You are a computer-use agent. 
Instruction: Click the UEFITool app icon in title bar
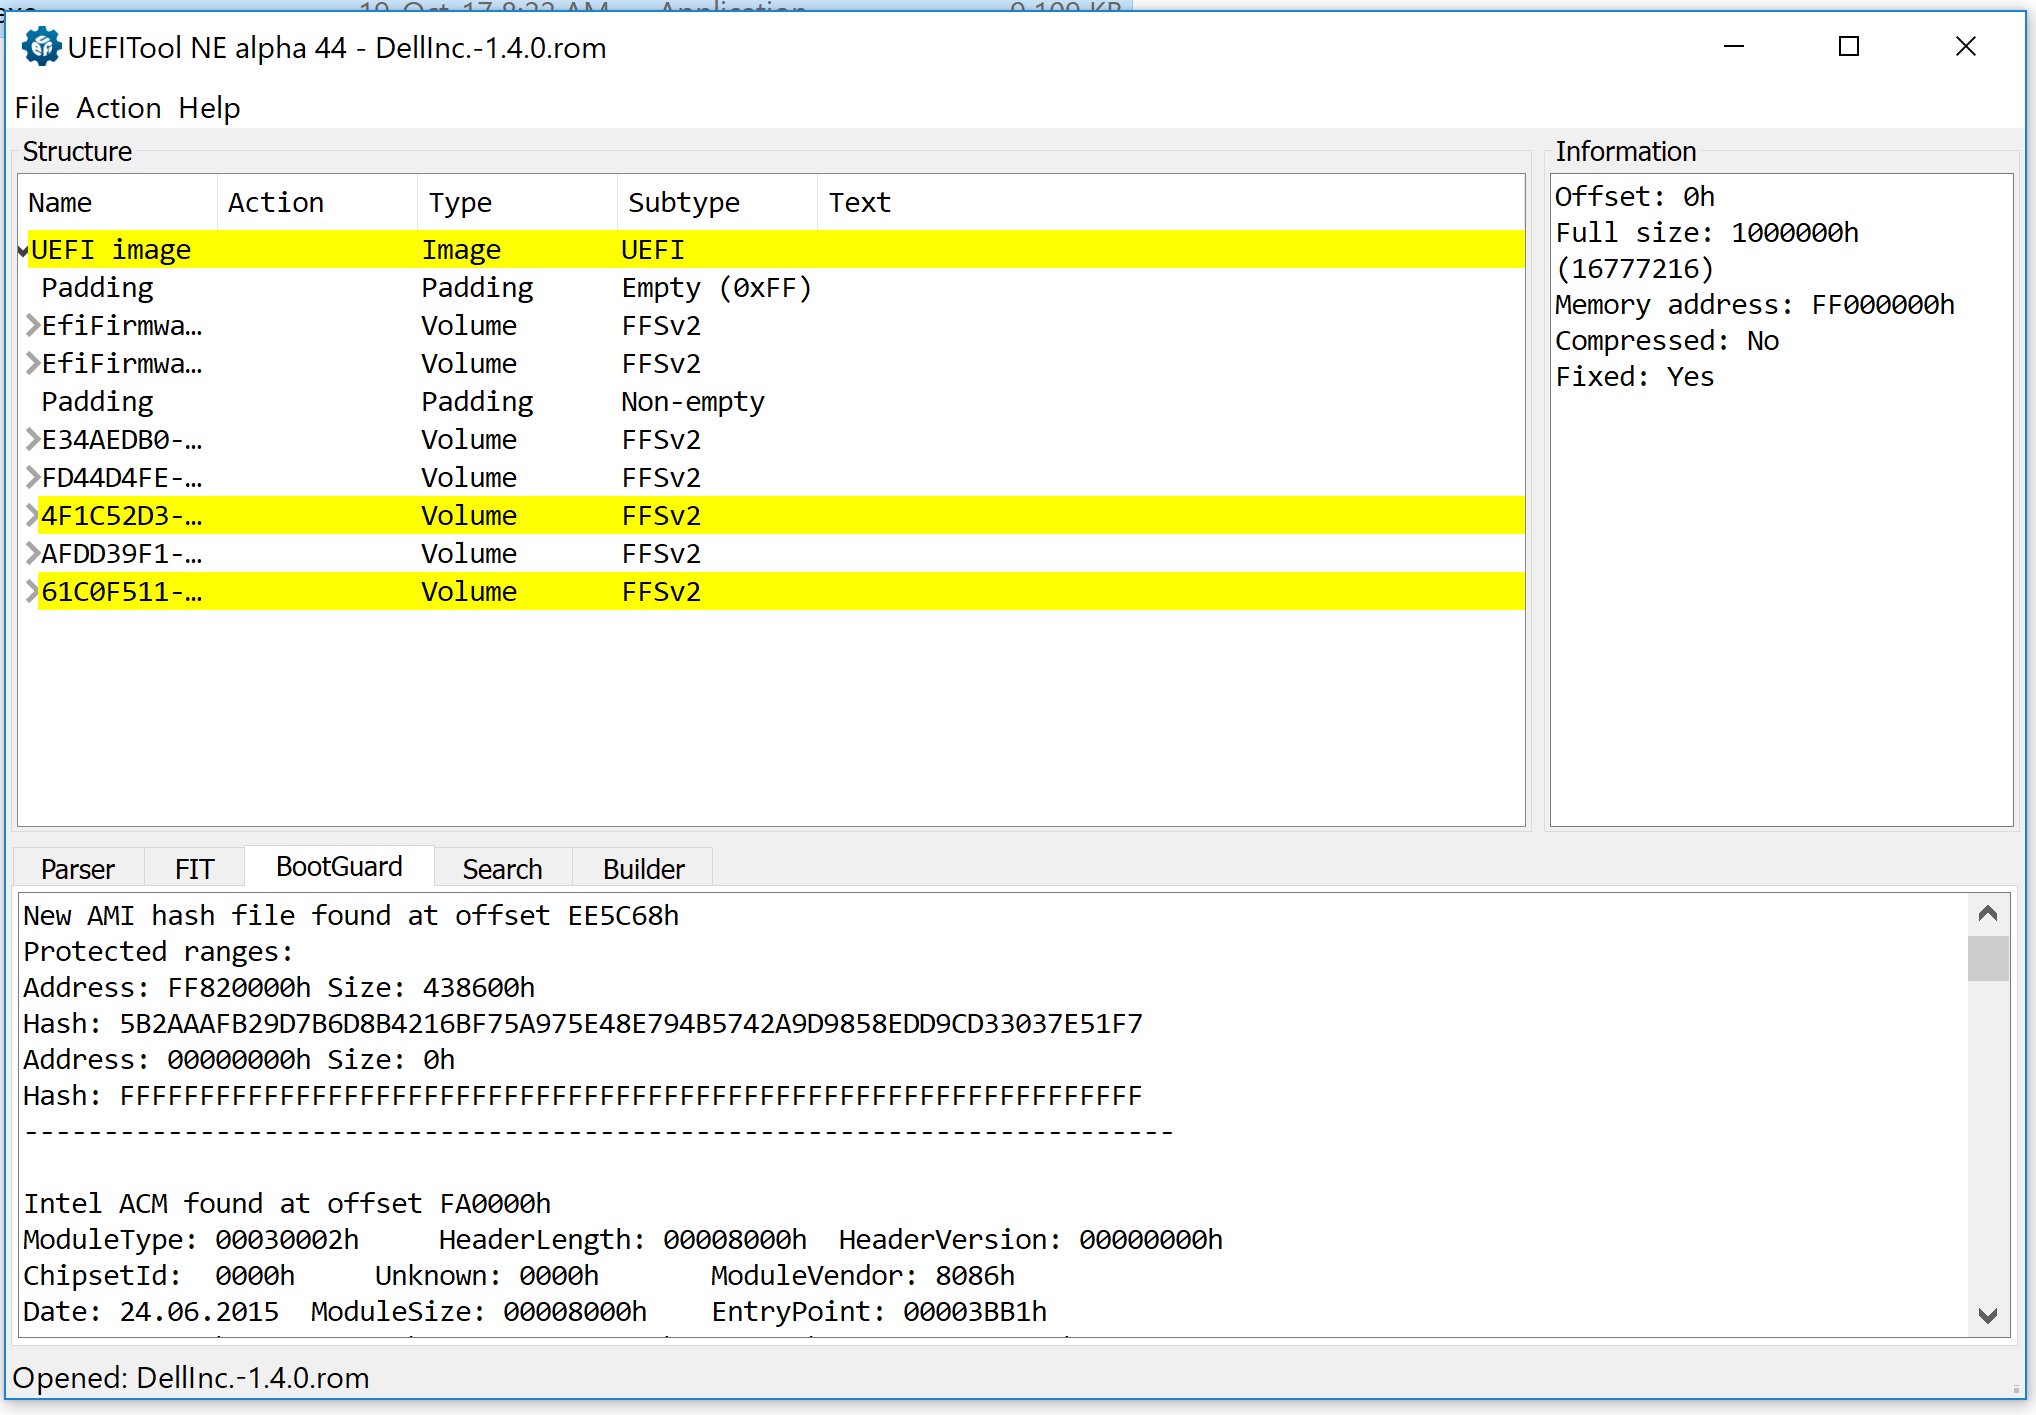click(41, 47)
